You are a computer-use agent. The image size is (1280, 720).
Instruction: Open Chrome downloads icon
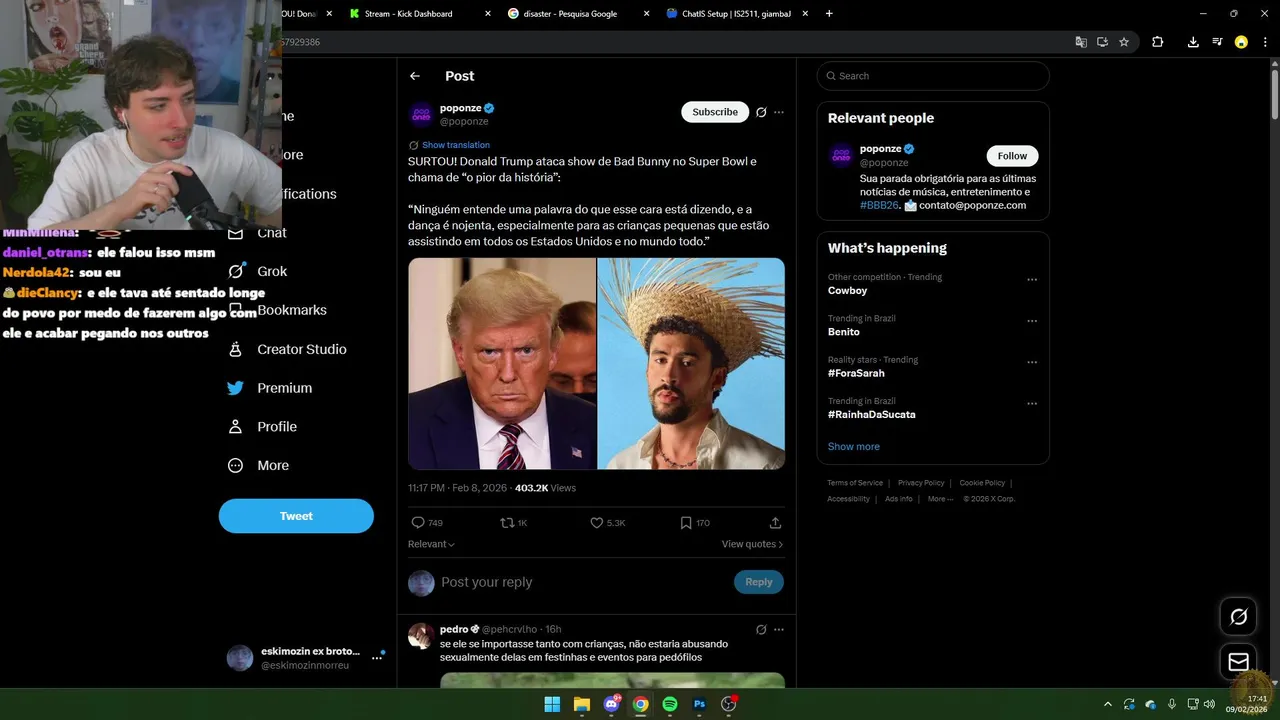(x=1193, y=42)
